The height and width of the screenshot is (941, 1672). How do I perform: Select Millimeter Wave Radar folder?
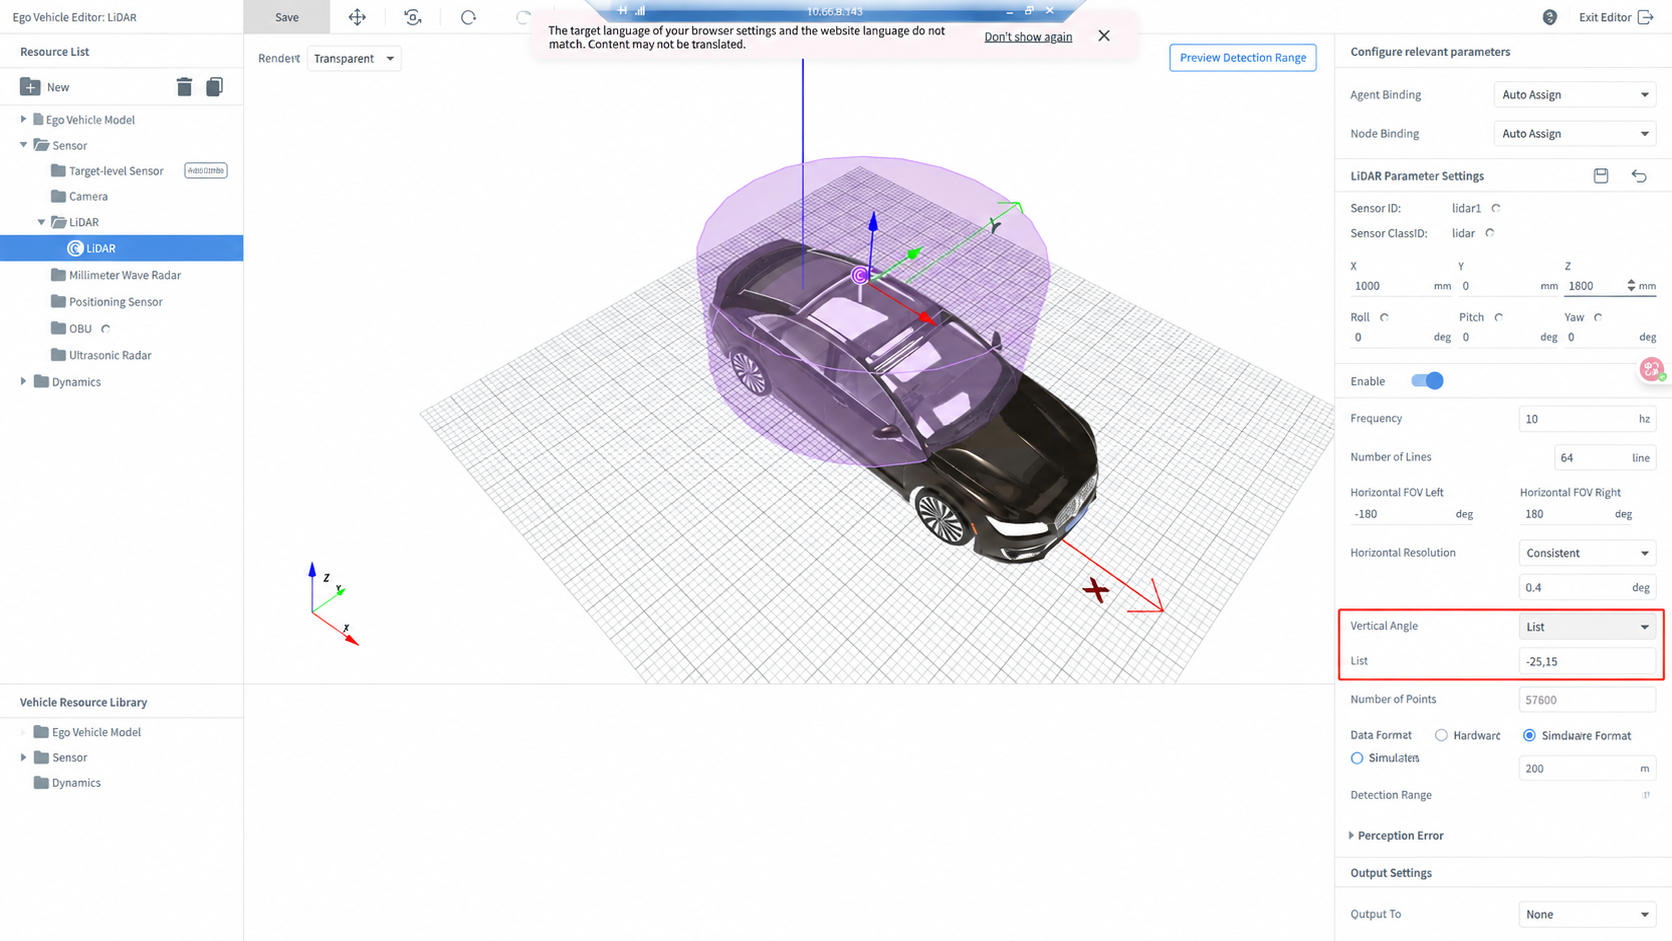tap(124, 275)
